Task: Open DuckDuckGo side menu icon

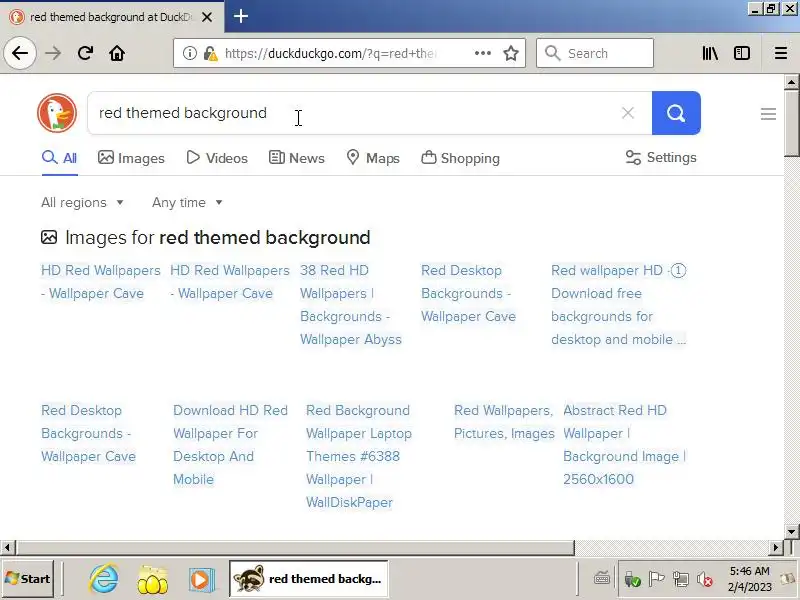Action: (x=768, y=114)
